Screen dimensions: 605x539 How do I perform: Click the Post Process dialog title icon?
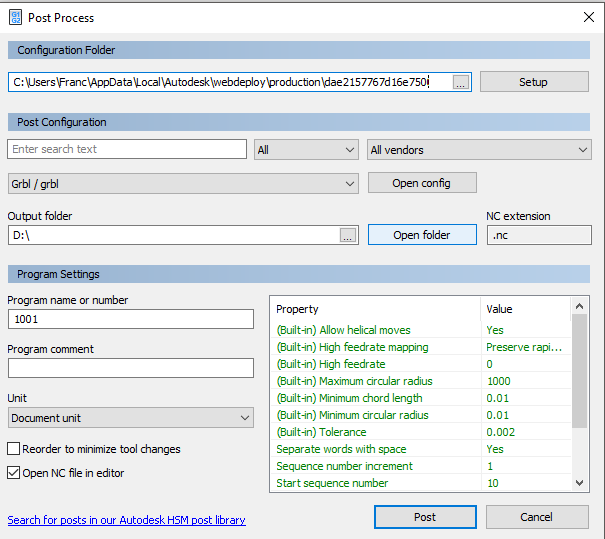click(15, 18)
